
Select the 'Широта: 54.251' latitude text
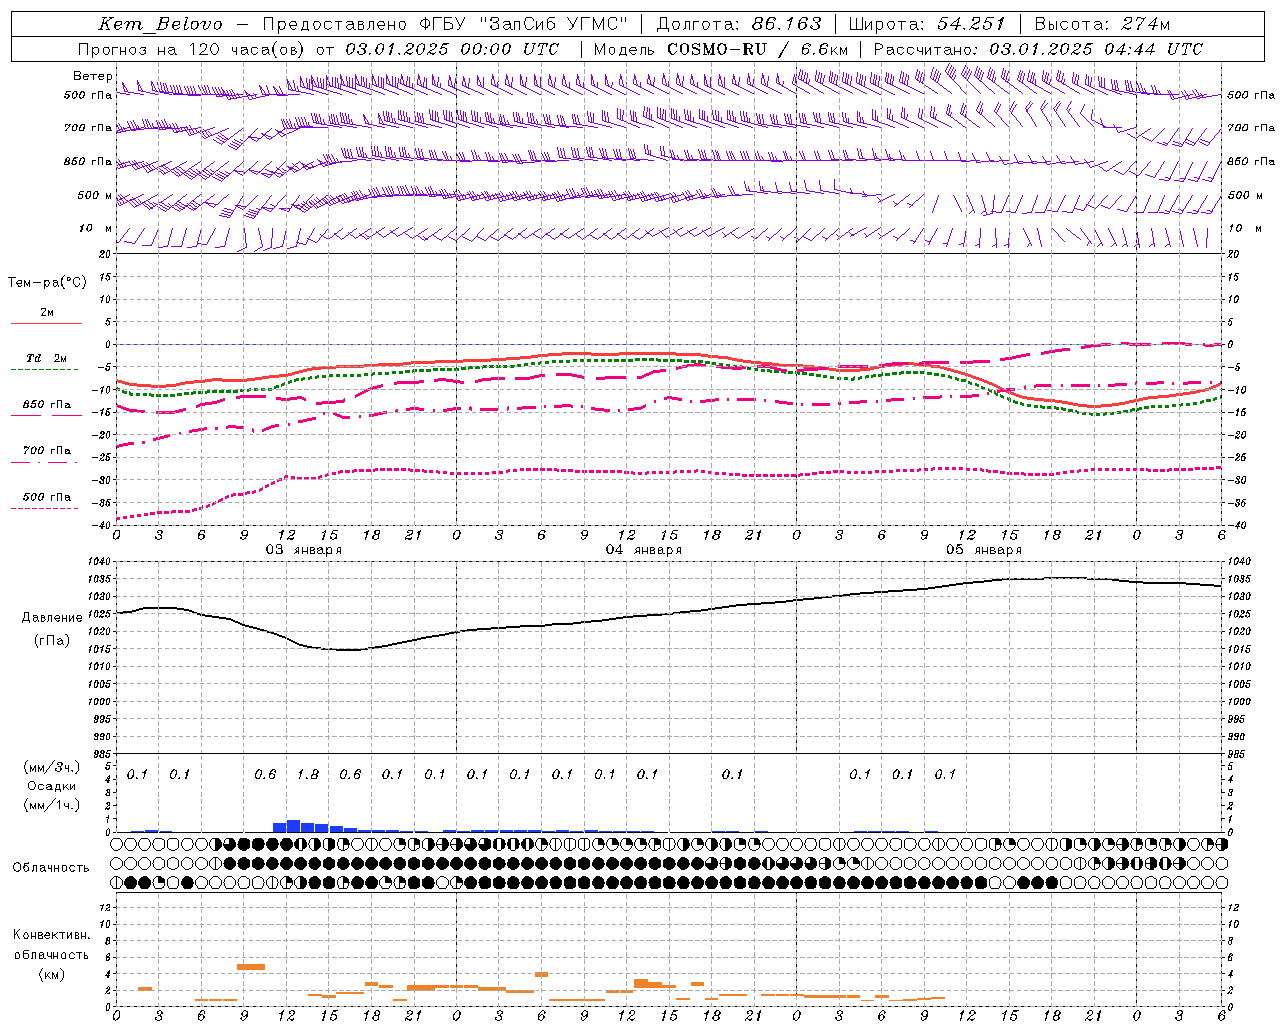coord(927,24)
